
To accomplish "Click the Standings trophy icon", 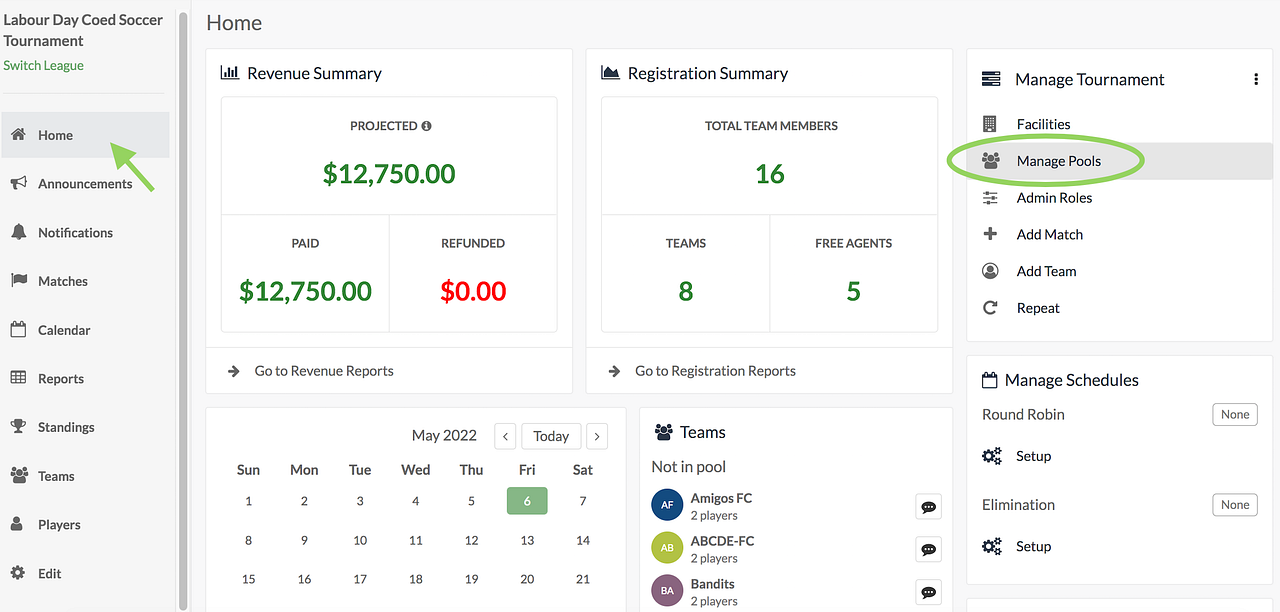I will tap(18, 427).
